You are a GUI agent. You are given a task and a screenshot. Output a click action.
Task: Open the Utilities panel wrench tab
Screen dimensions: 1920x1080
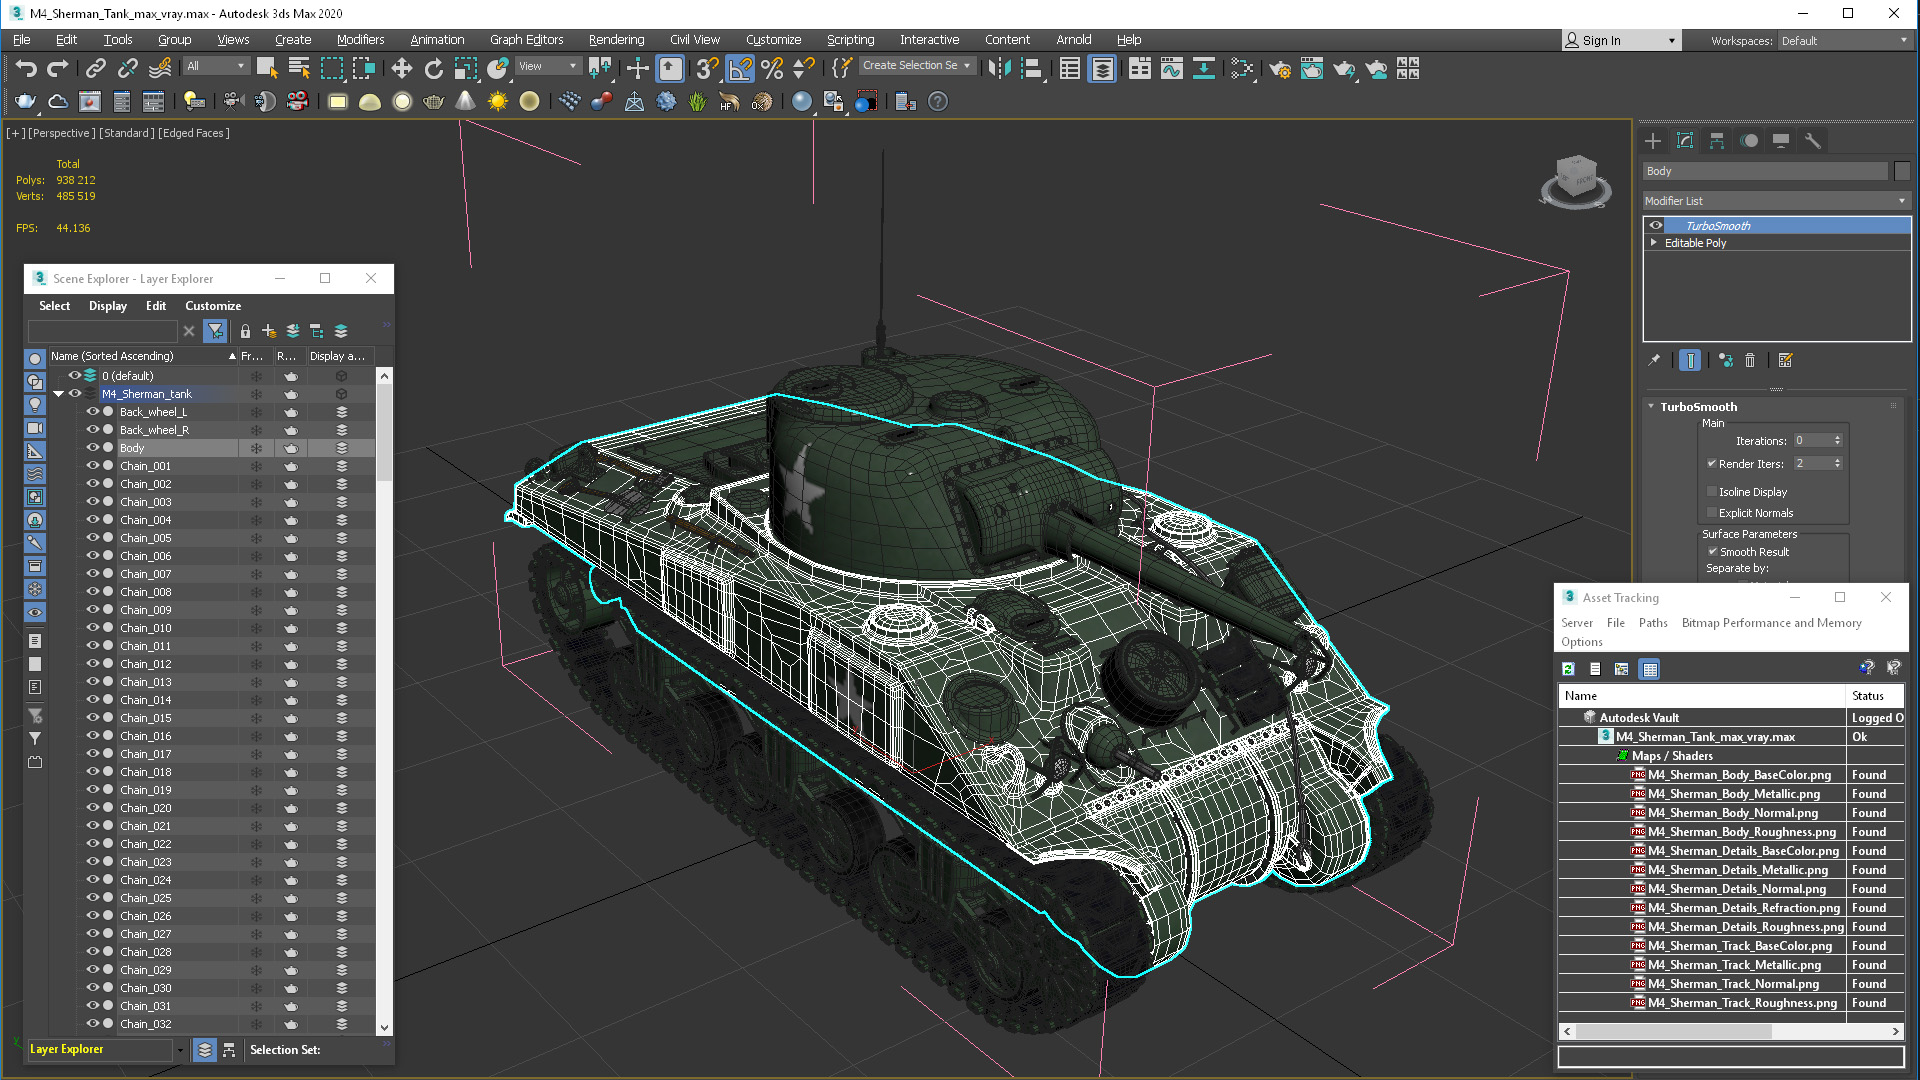coord(1812,141)
